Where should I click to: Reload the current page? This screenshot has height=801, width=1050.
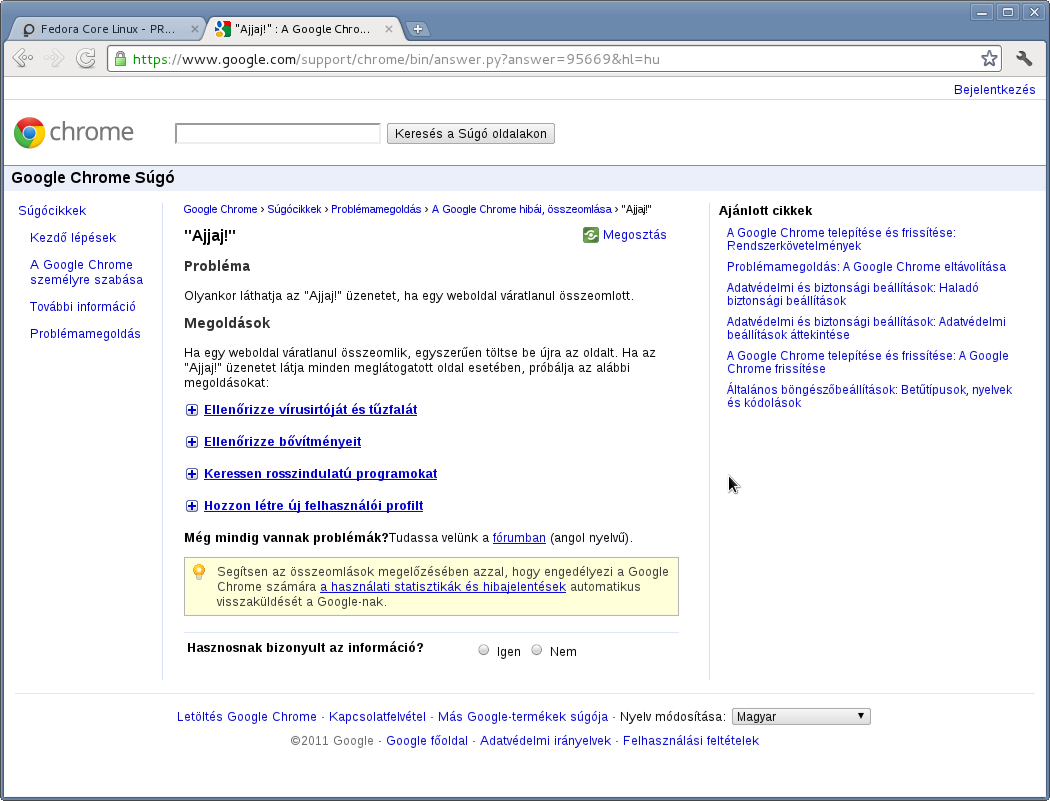(x=86, y=59)
